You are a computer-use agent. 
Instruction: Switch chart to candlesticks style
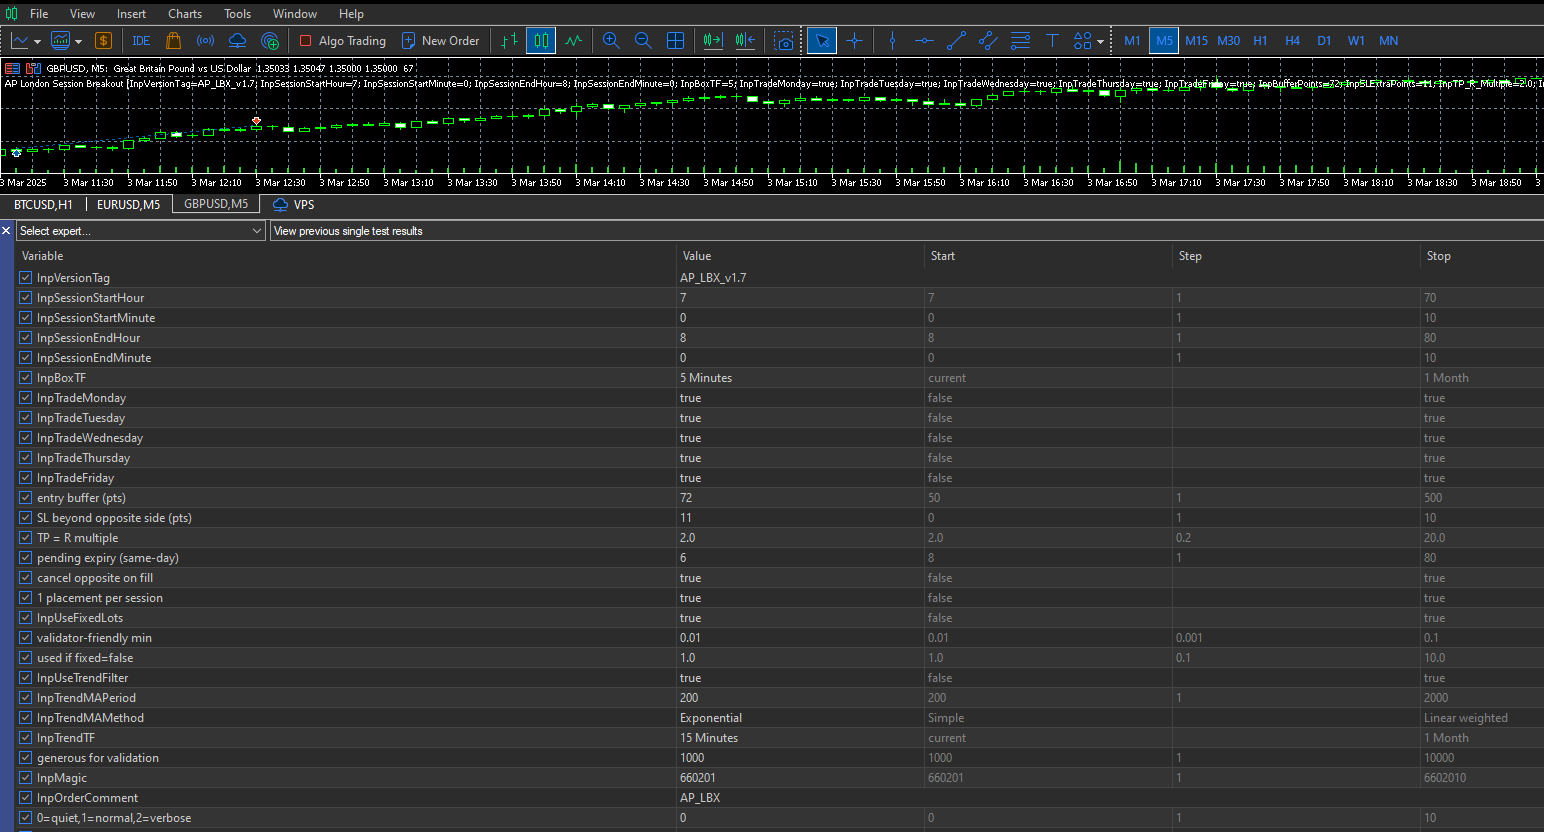(541, 41)
